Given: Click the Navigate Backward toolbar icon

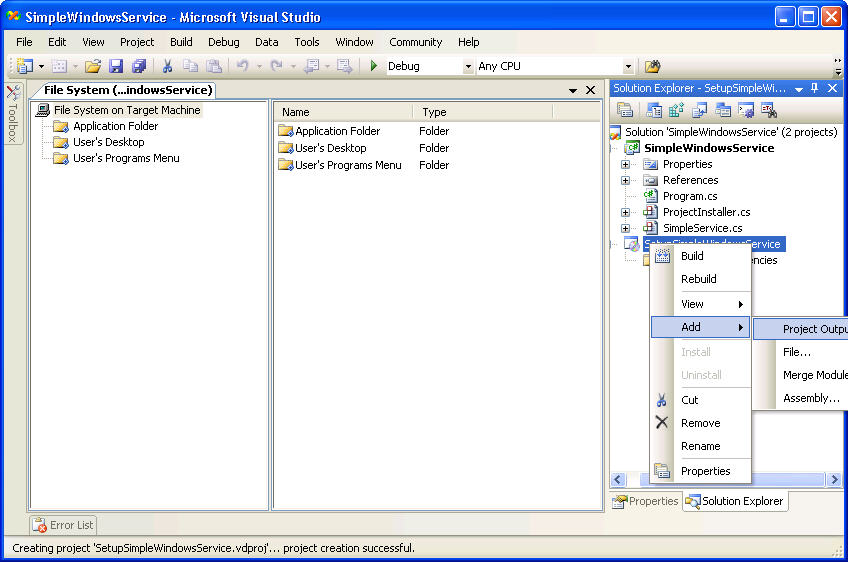Looking at the screenshot, I should (312, 66).
